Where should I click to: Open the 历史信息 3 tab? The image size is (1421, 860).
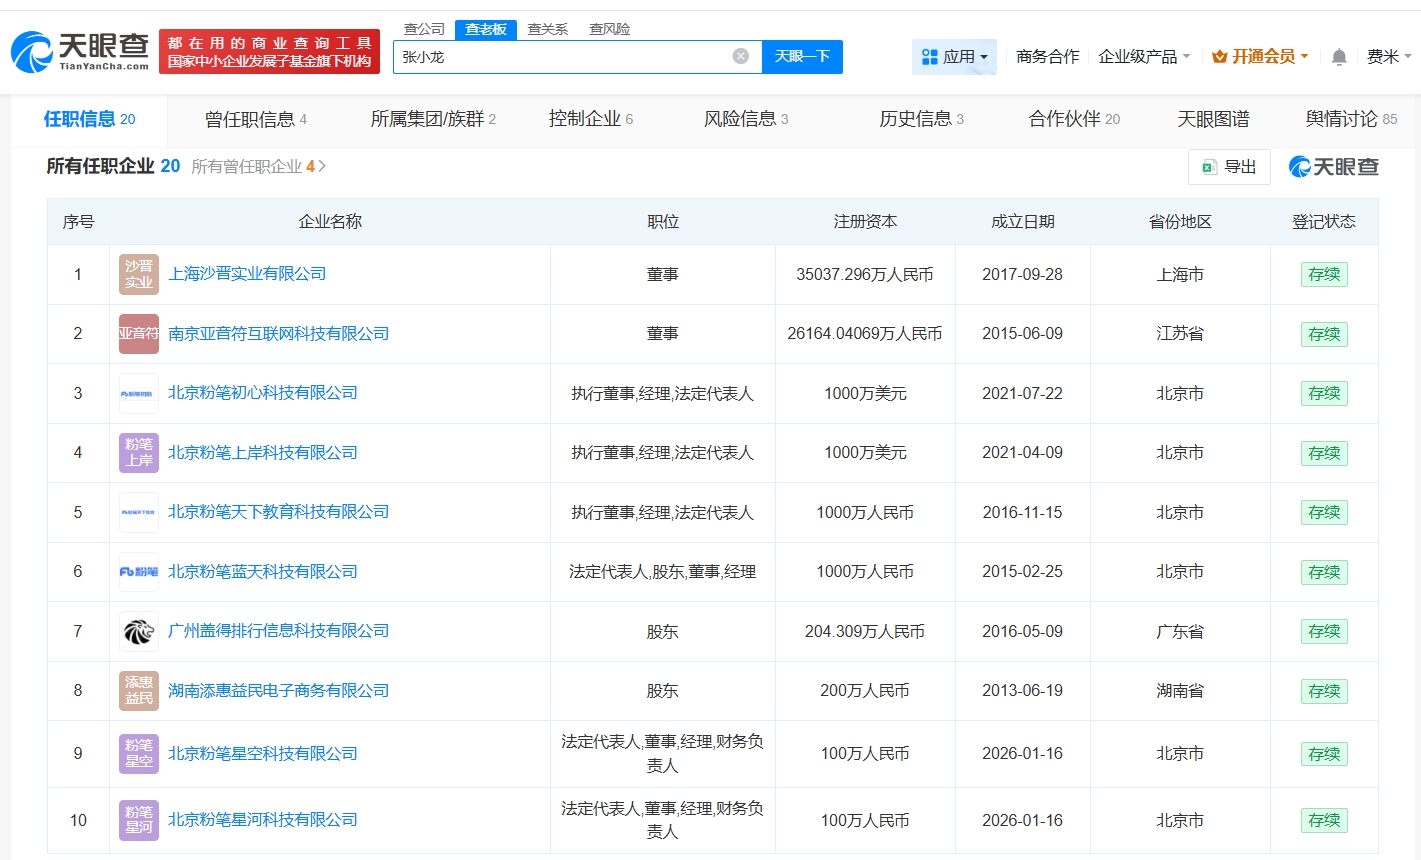coord(922,119)
